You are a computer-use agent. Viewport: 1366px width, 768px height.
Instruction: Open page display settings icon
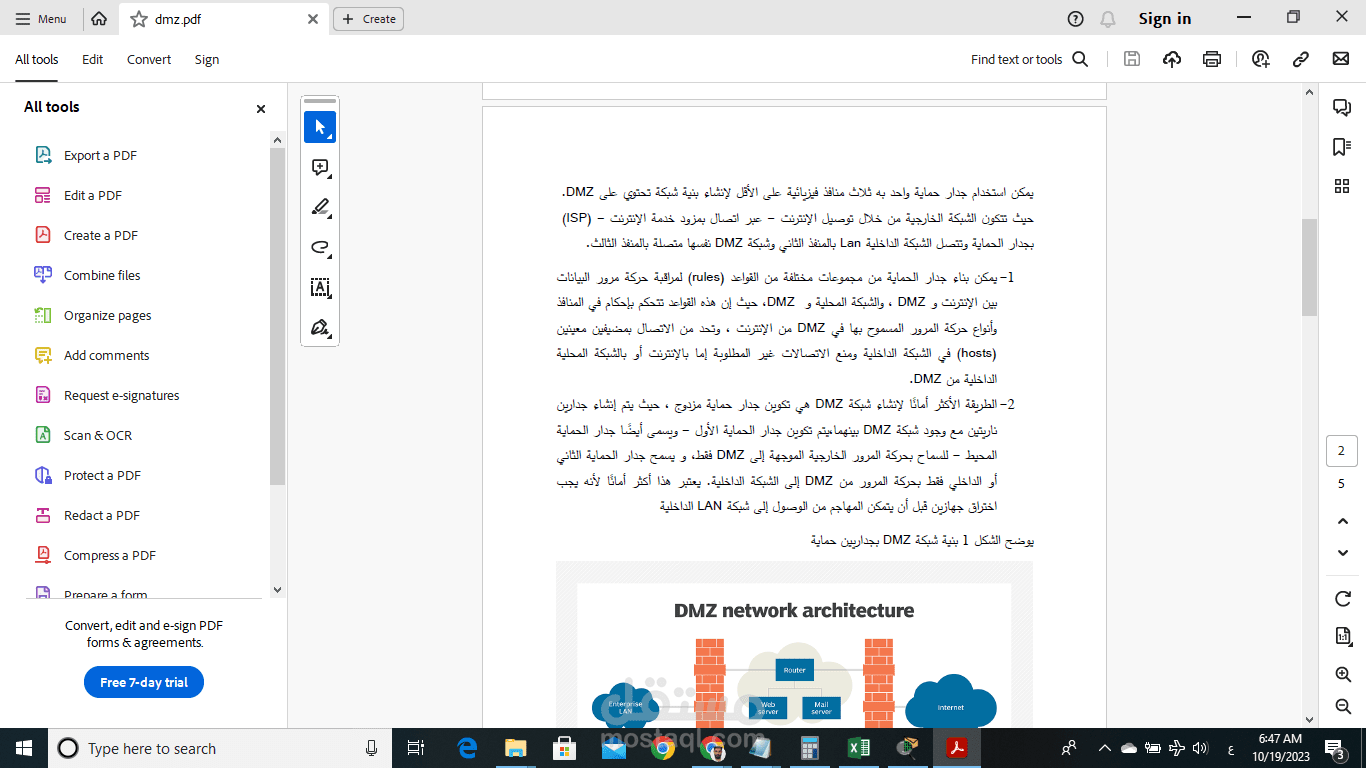(1343, 637)
